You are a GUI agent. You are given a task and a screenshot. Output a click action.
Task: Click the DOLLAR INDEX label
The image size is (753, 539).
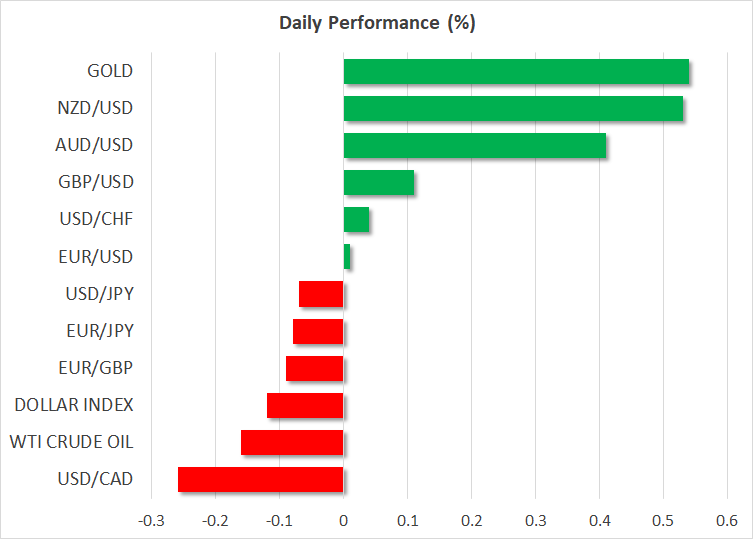coord(74,405)
